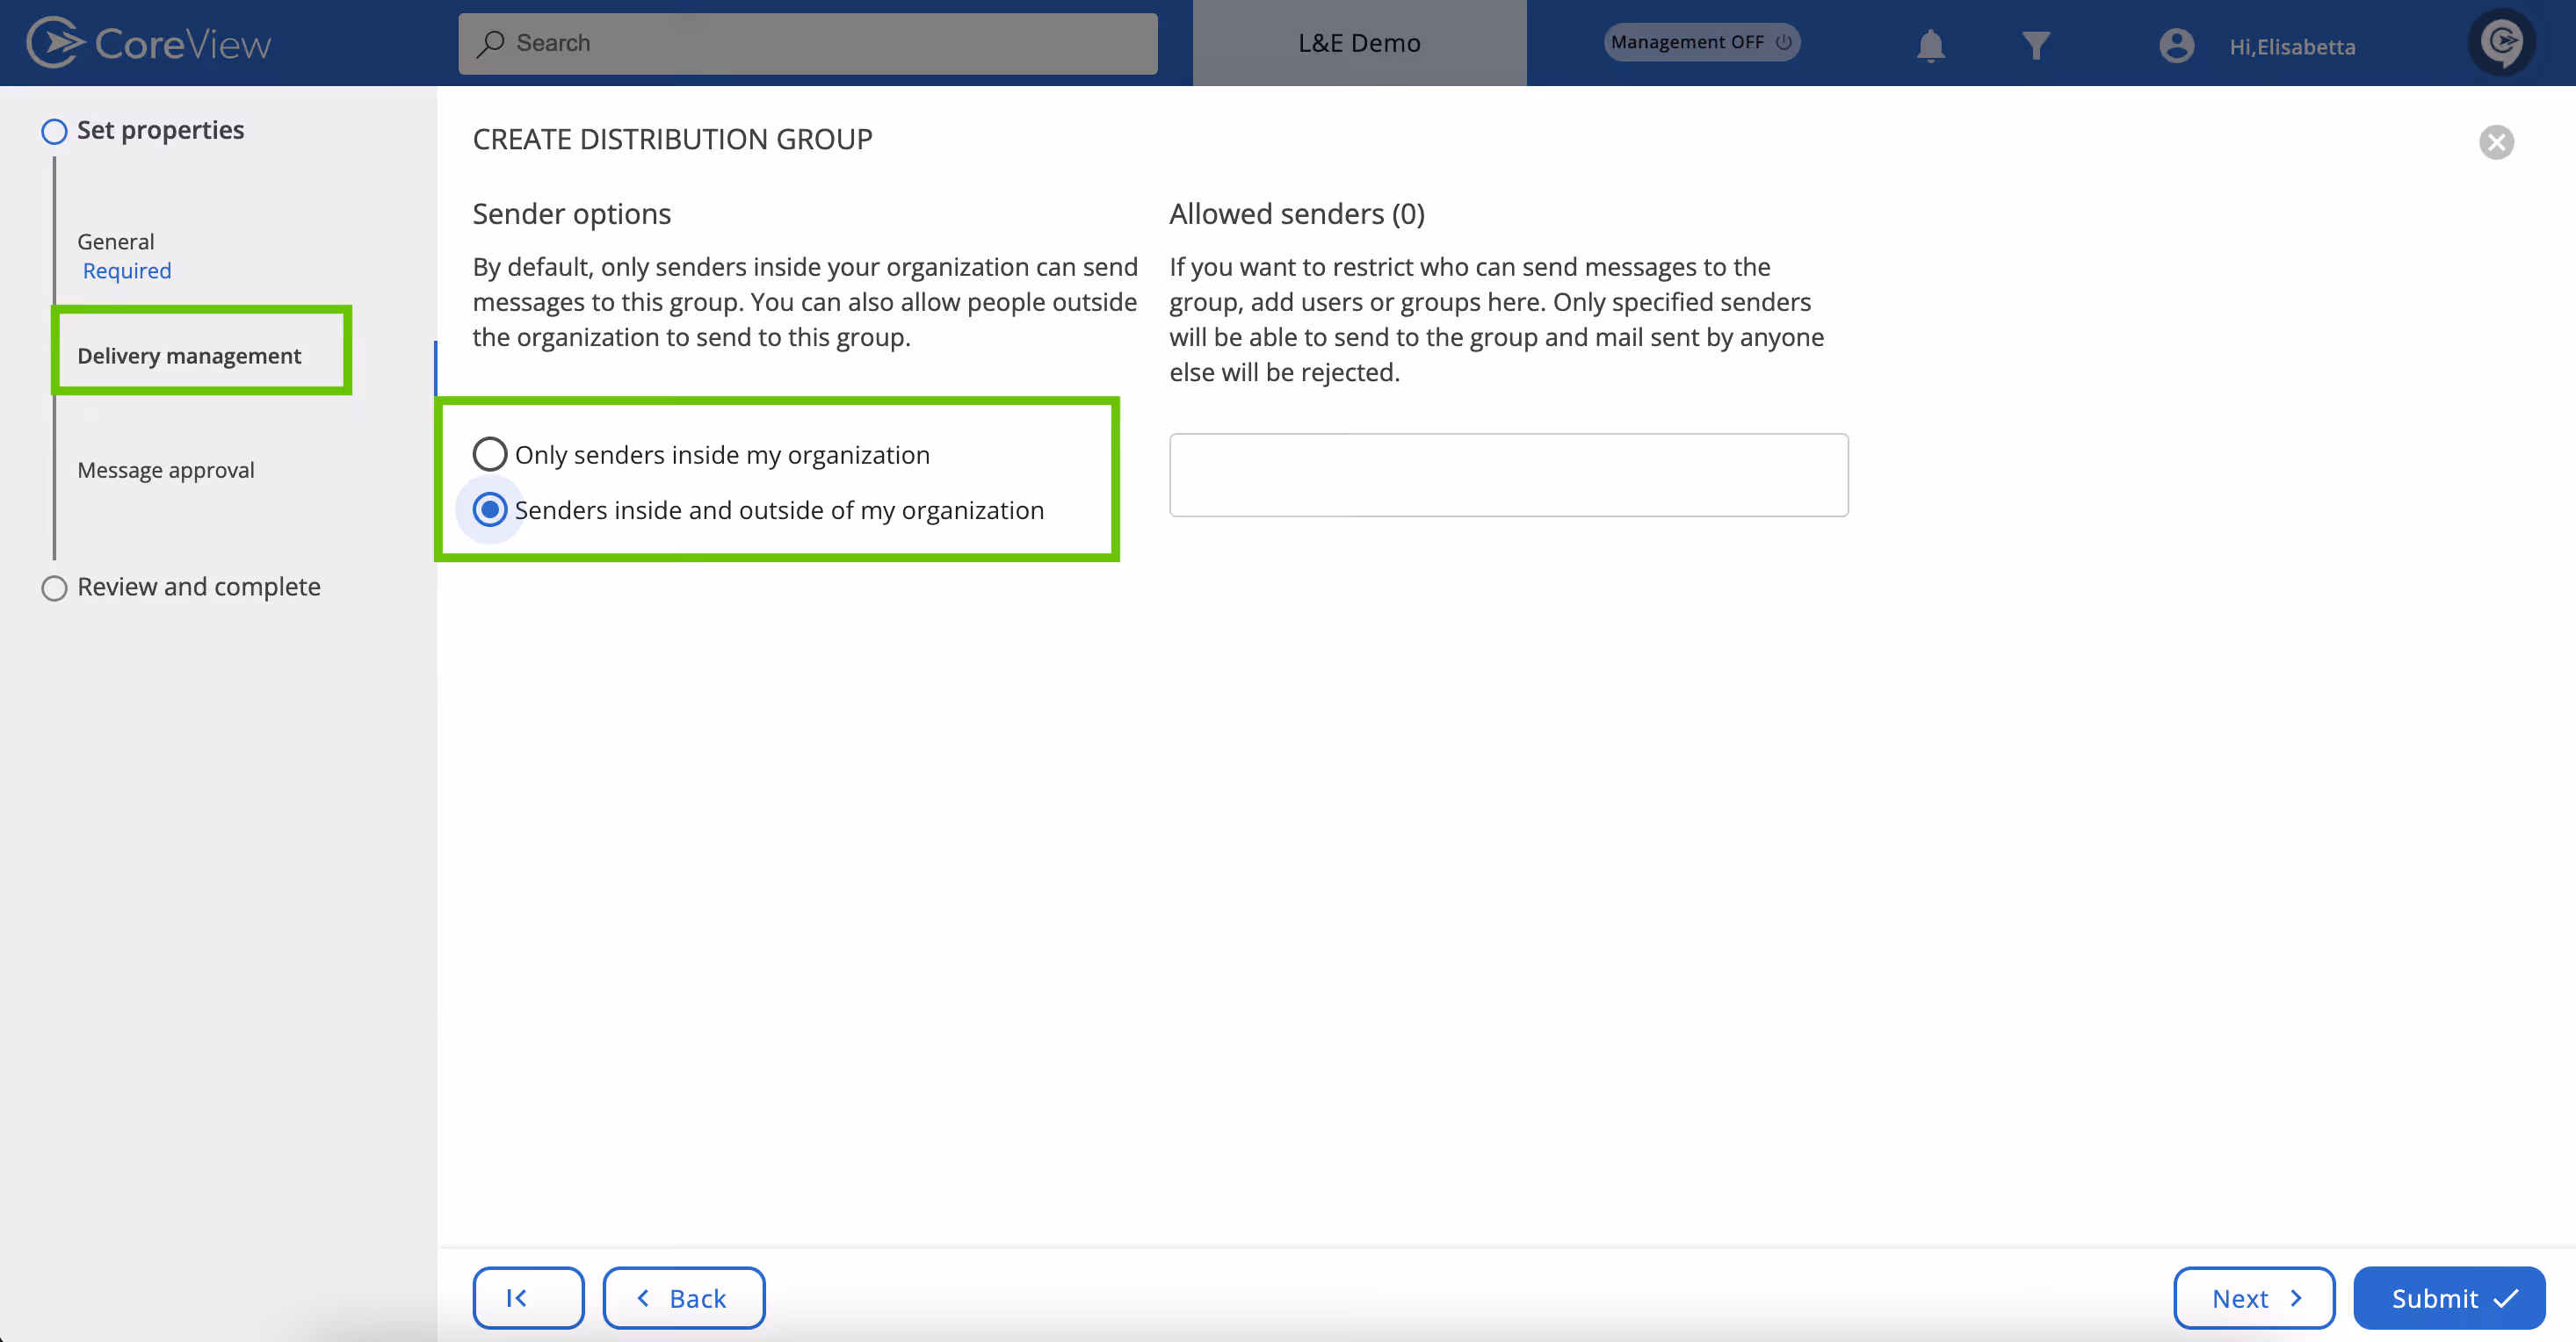Click the CoreView logo icon
Screen dimensions: 2576x1342
pos(54,43)
